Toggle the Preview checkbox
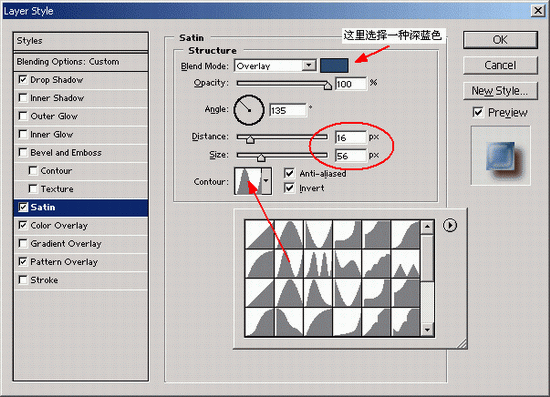Screen dimensions: 550x397 (478, 112)
